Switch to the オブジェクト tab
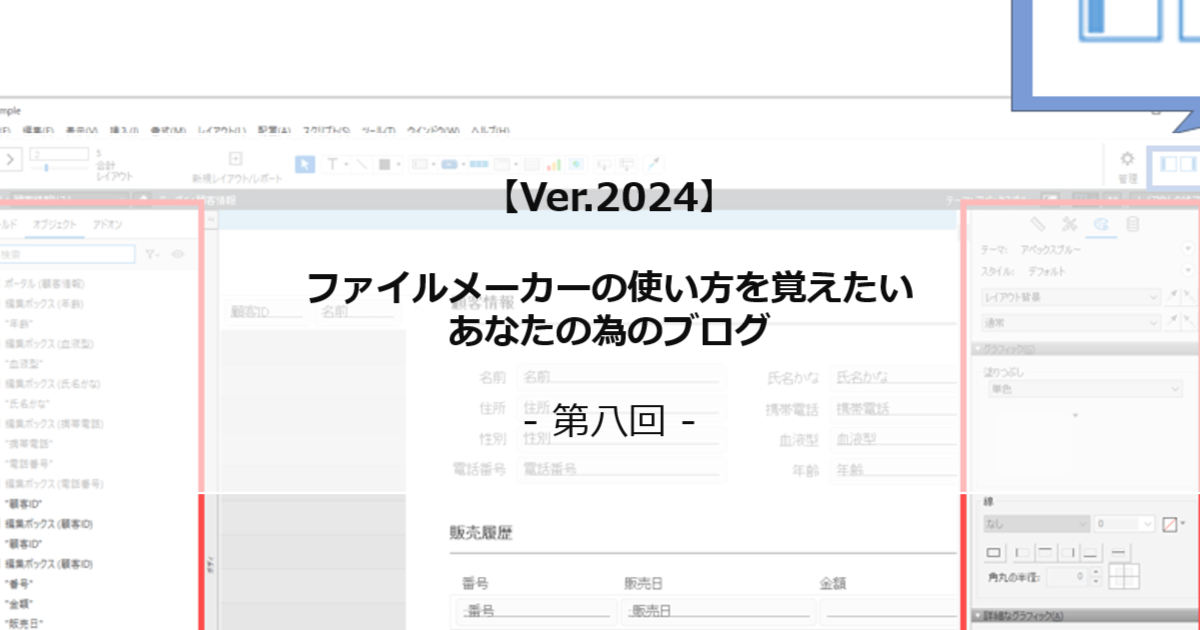Viewport: 1200px width, 630px height. point(54,225)
